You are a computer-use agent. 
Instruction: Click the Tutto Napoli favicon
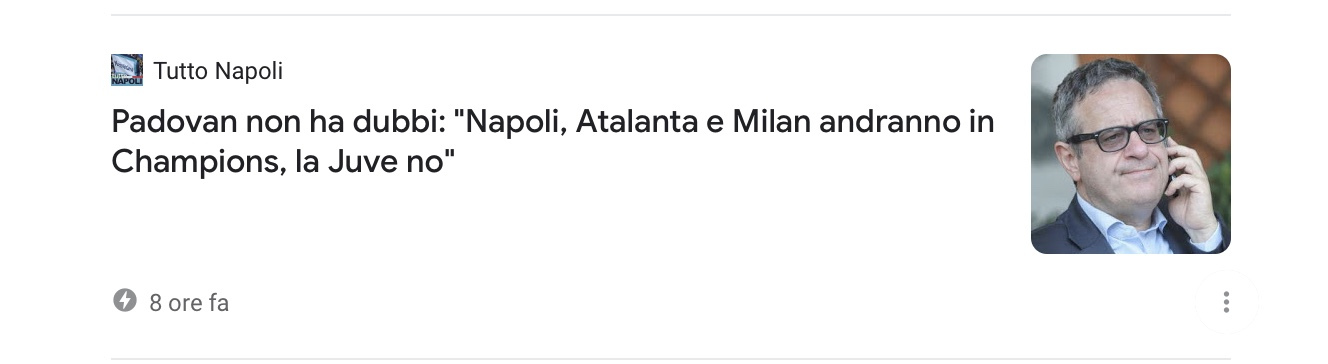127,70
